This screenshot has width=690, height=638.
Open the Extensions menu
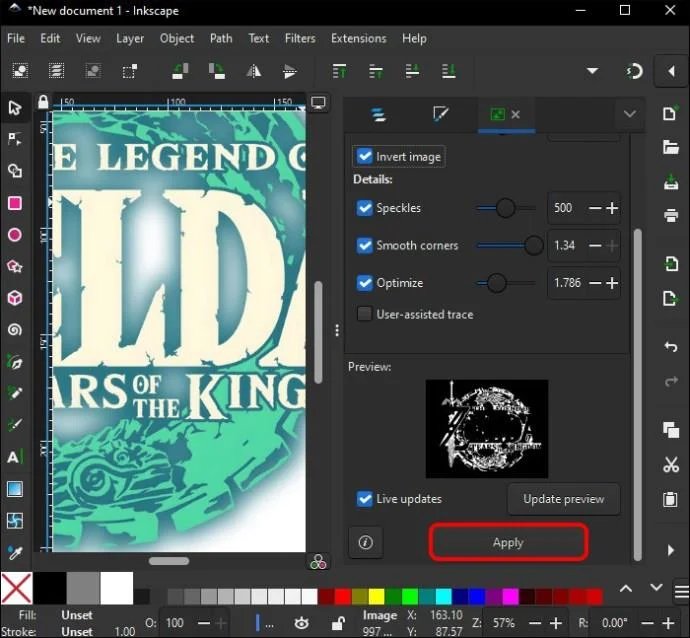coord(359,39)
